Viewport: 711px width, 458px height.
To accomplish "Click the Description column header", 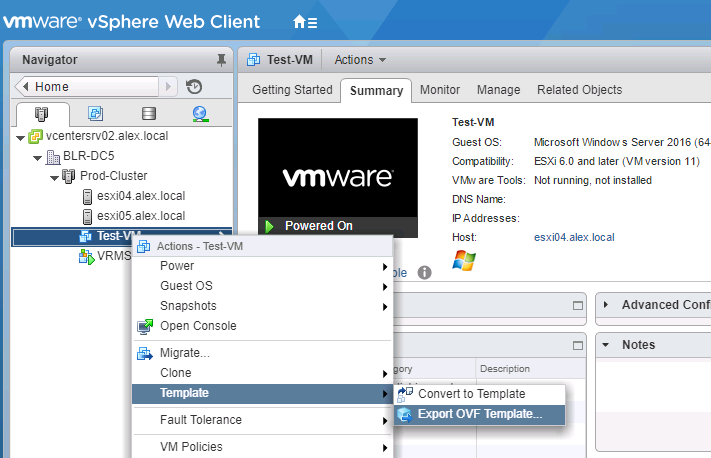I will coord(530,369).
